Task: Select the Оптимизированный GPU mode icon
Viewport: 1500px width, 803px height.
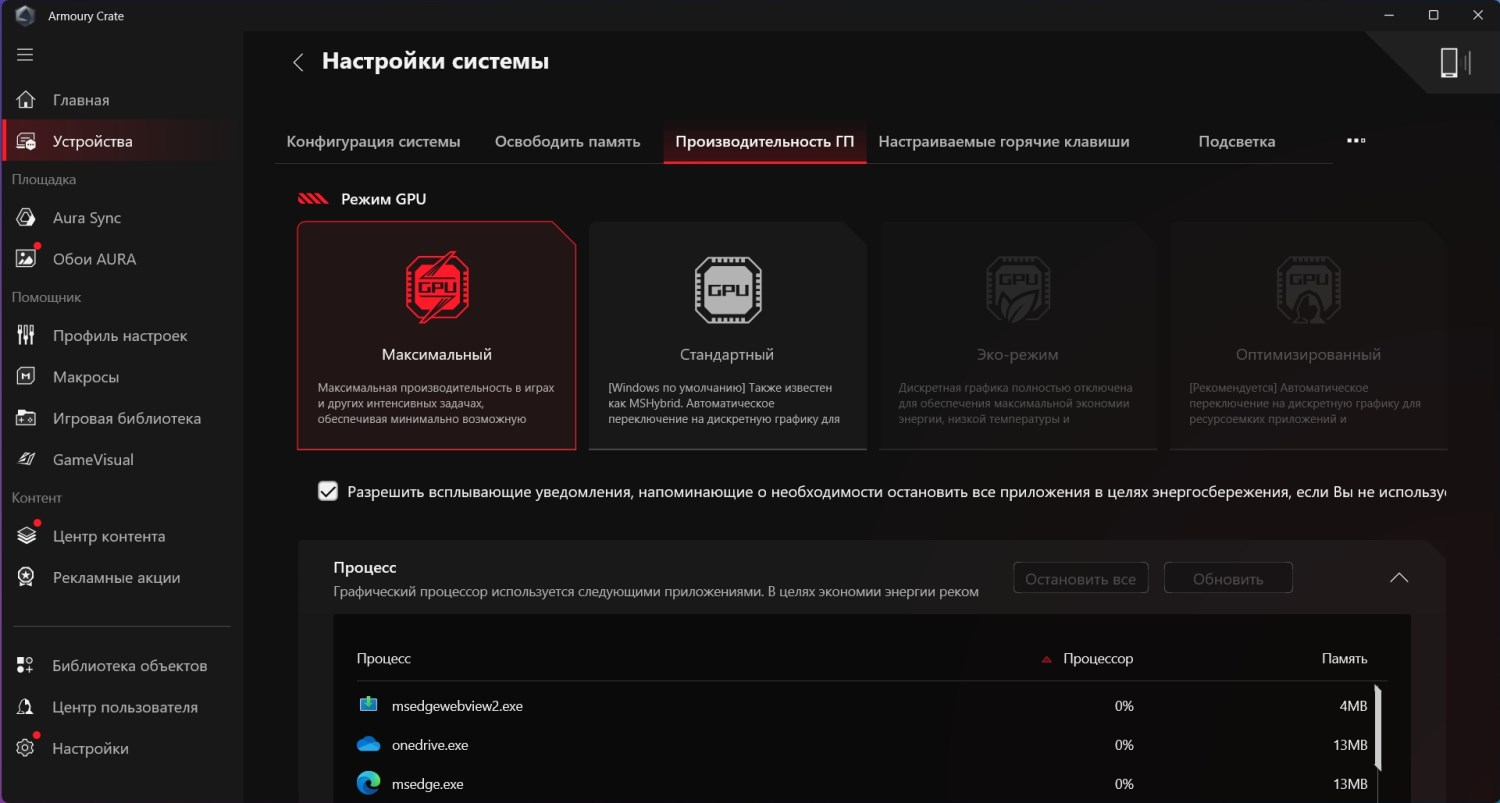Action: tap(1308, 290)
